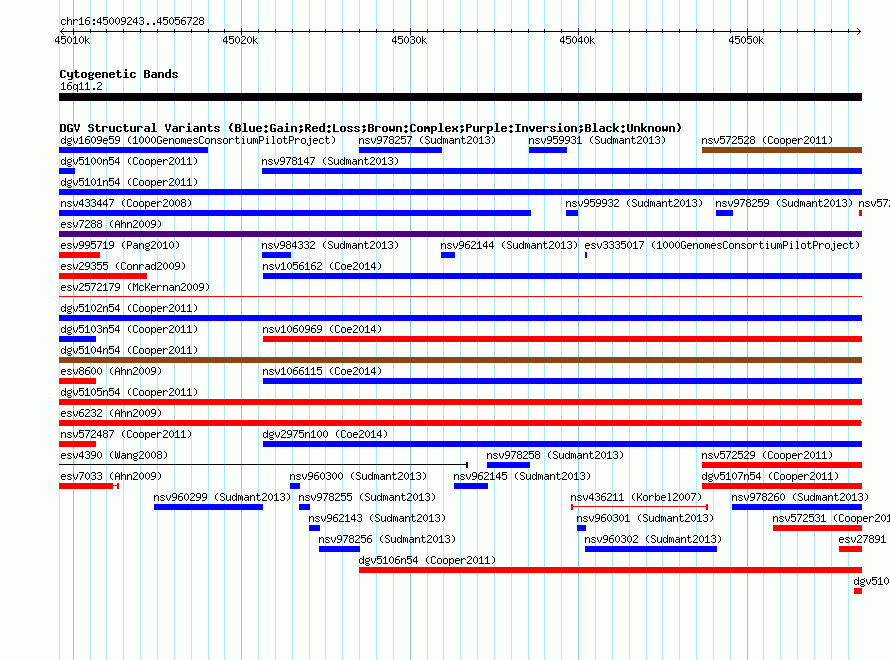The width and height of the screenshot is (890, 660).
Task: Click the 45040k ruler position
Action: tap(577, 40)
